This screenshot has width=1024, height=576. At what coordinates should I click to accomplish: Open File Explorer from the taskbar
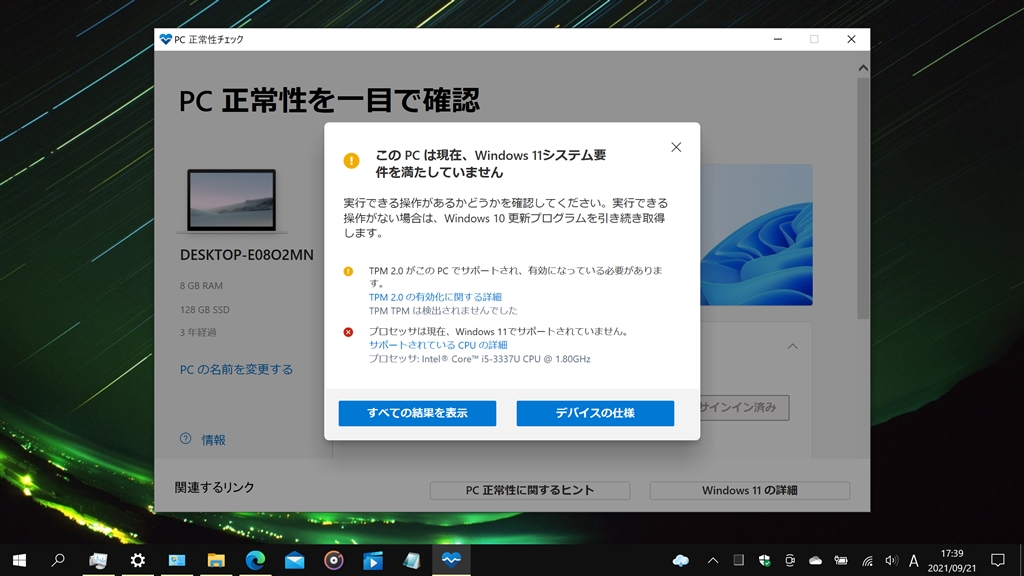point(216,560)
